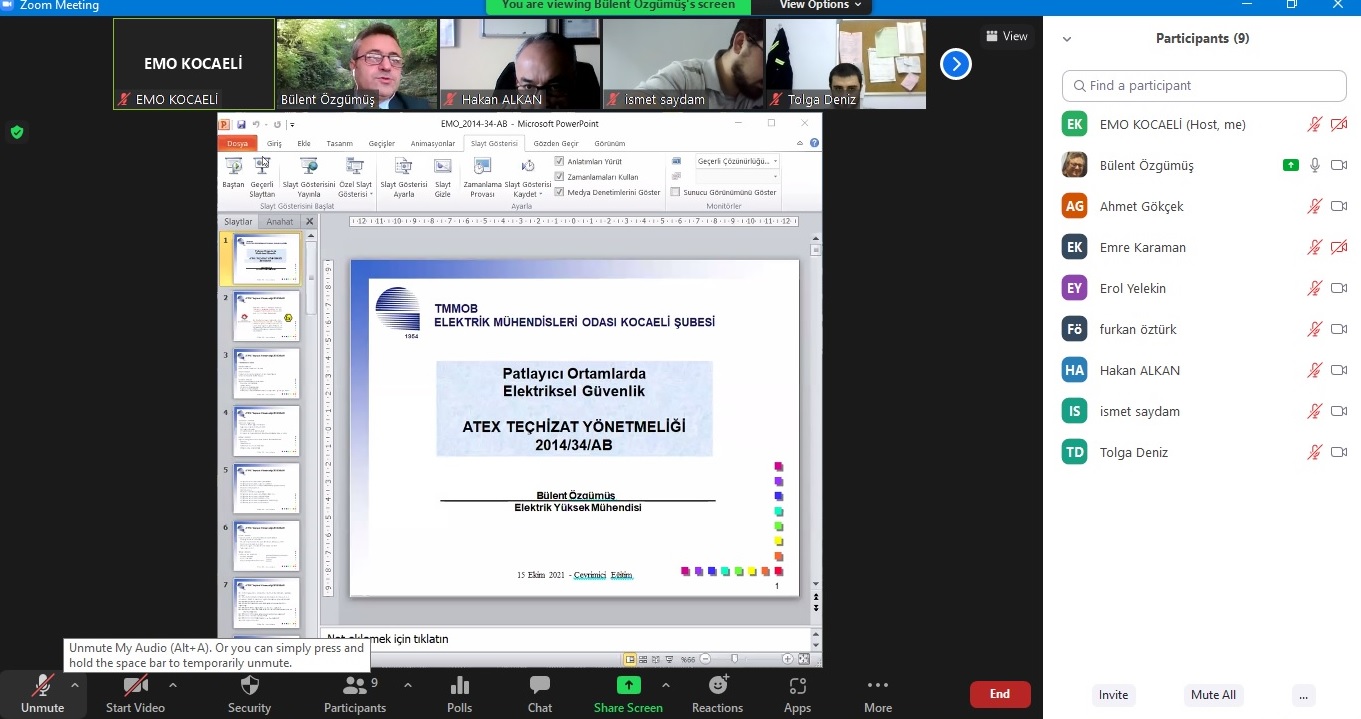Image resolution: width=1361 pixels, height=719 pixels.
Task: Unmute my audio with the microphone icon
Action: point(42,686)
